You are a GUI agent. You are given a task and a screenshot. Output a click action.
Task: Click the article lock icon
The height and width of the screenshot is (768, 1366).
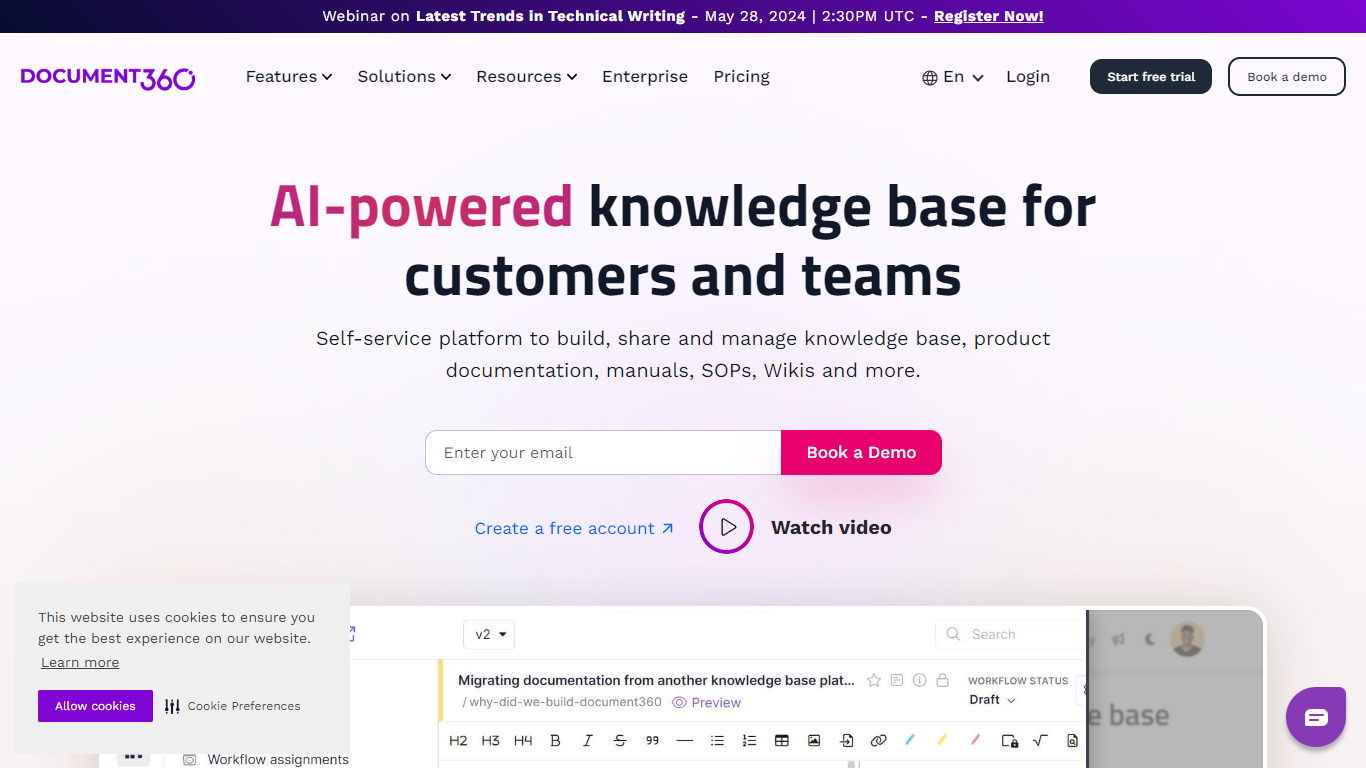pyautogui.click(x=942, y=680)
